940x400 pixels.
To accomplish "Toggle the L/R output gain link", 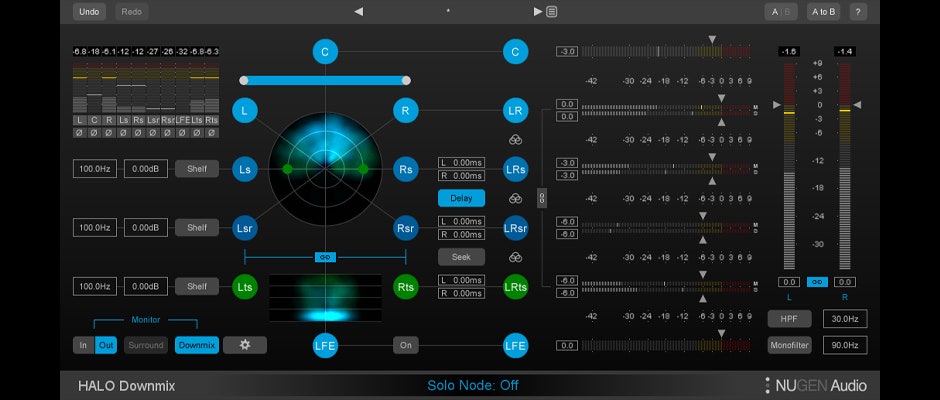I will pyautogui.click(x=817, y=282).
